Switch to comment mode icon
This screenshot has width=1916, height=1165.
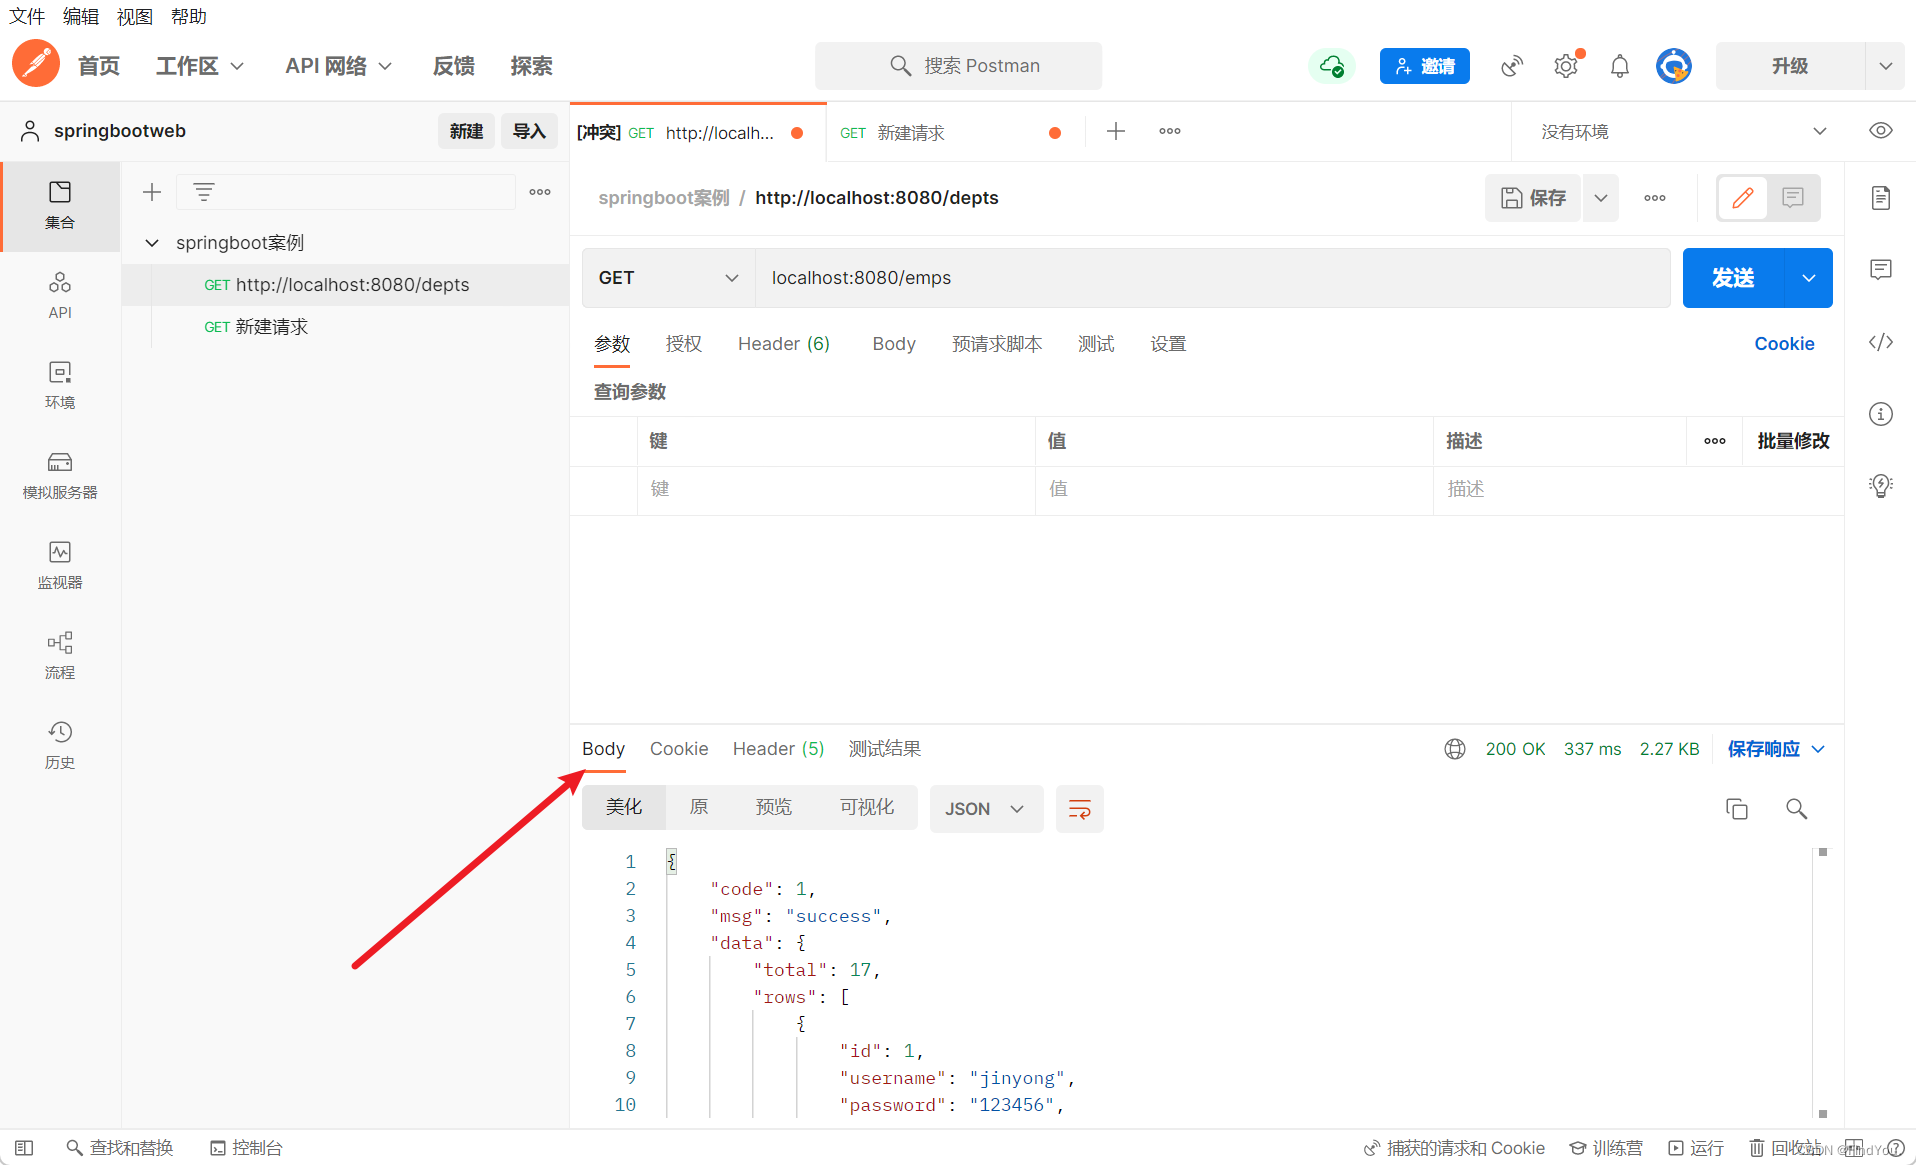coord(1793,198)
